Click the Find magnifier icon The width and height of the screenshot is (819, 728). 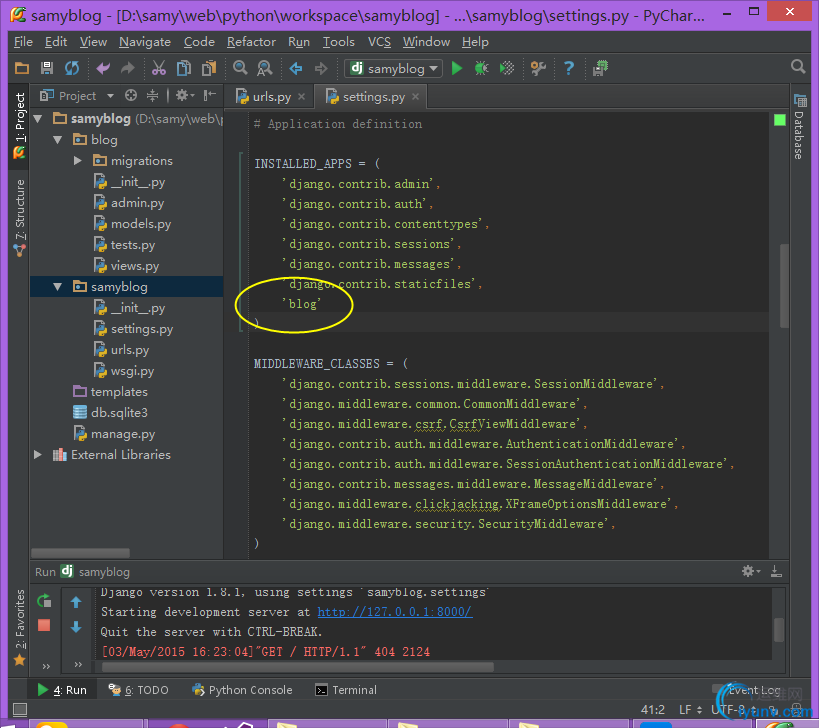[240, 68]
